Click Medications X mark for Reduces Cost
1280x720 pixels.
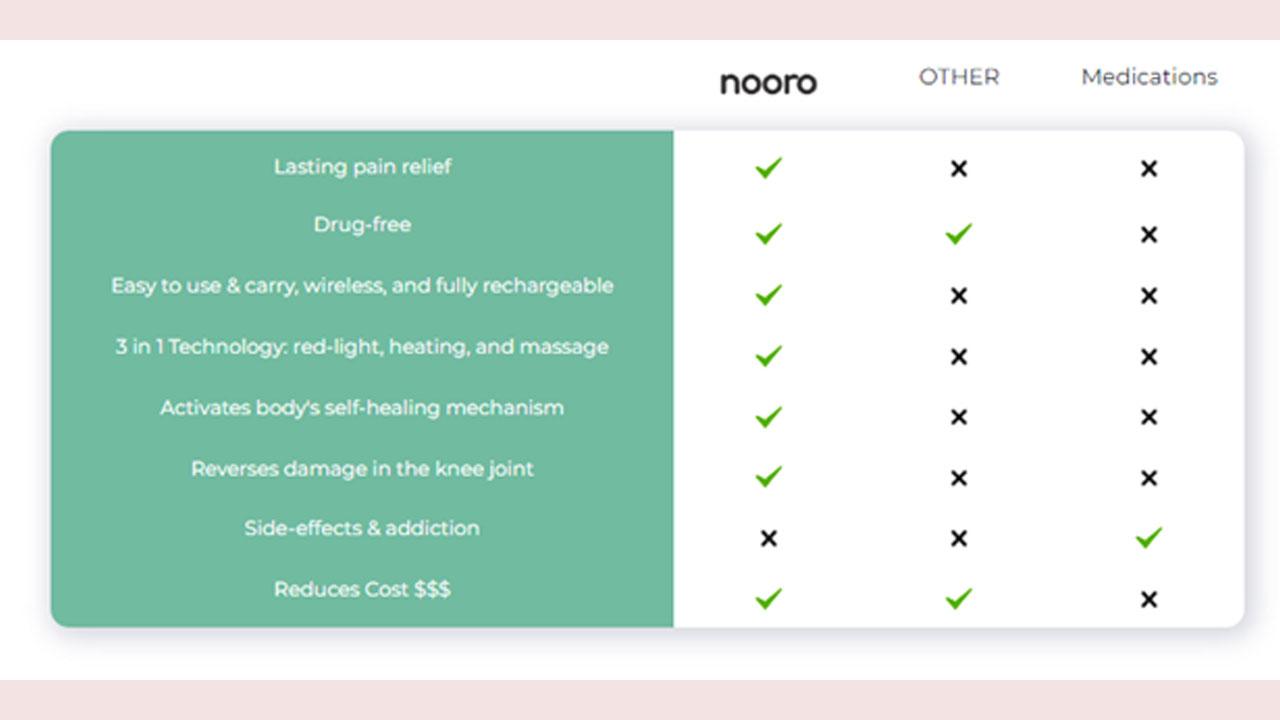pos(1148,600)
